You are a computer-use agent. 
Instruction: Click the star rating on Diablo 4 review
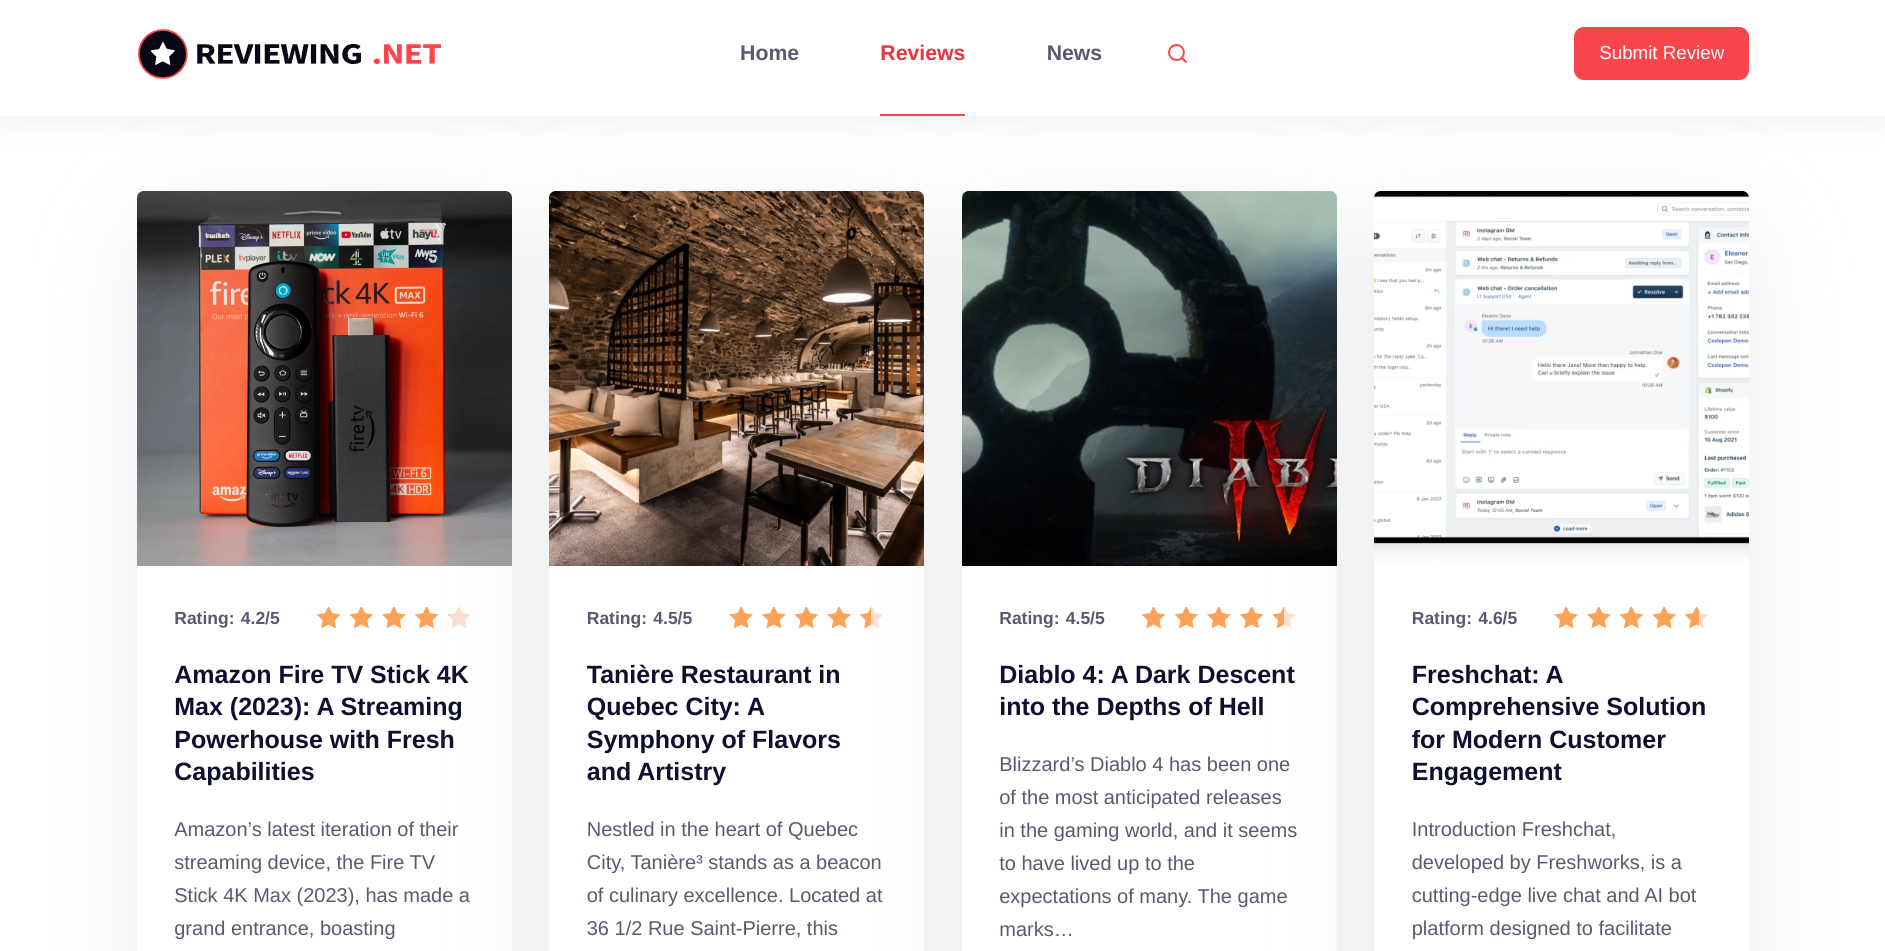(1218, 618)
